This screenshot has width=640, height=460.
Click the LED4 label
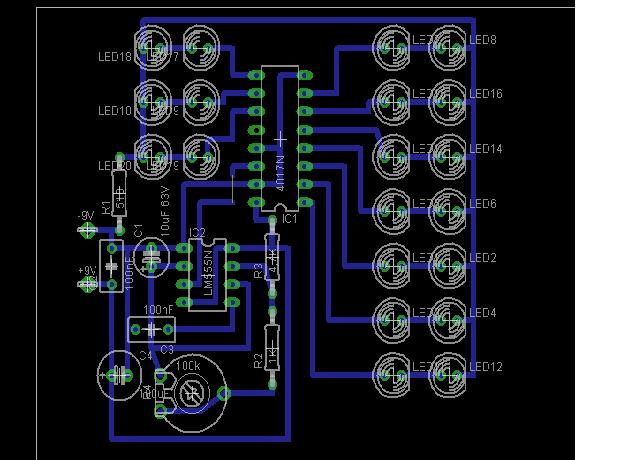pyautogui.click(x=483, y=313)
